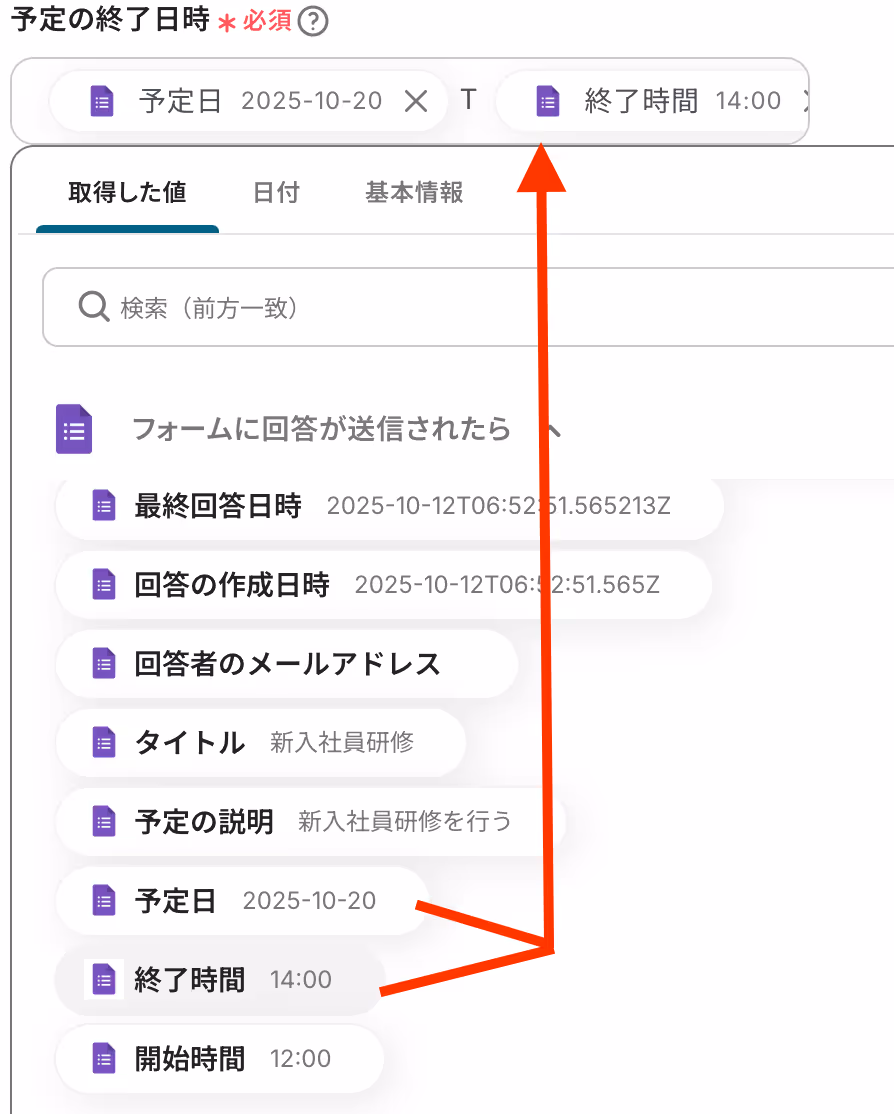Click the magnifier search icon
This screenshot has height=1114, width=894.
point(94,307)
